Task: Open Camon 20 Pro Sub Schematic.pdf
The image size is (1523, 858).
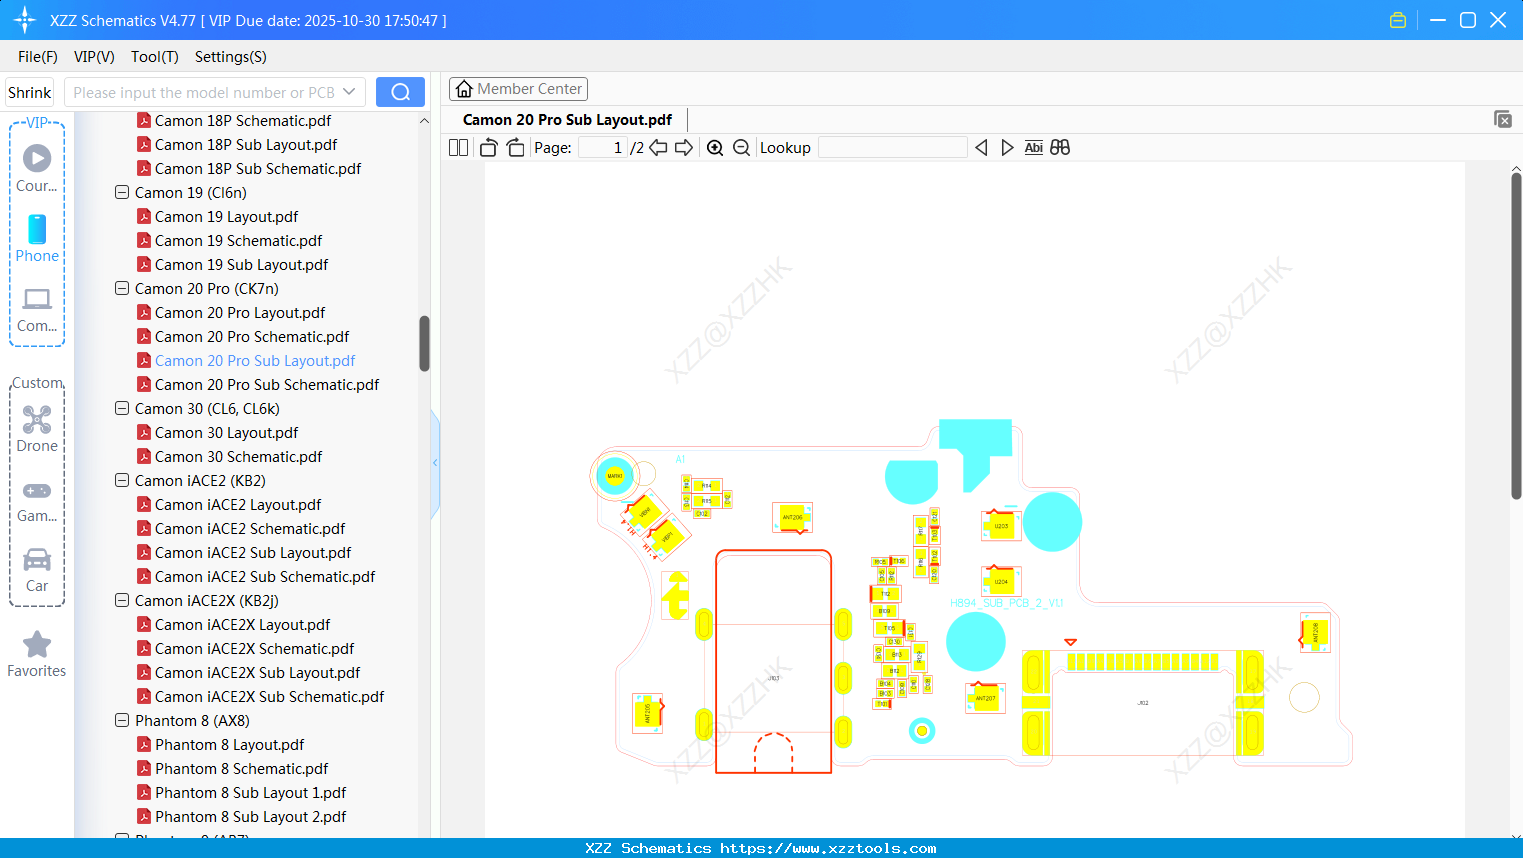Action: click(267, 384)
